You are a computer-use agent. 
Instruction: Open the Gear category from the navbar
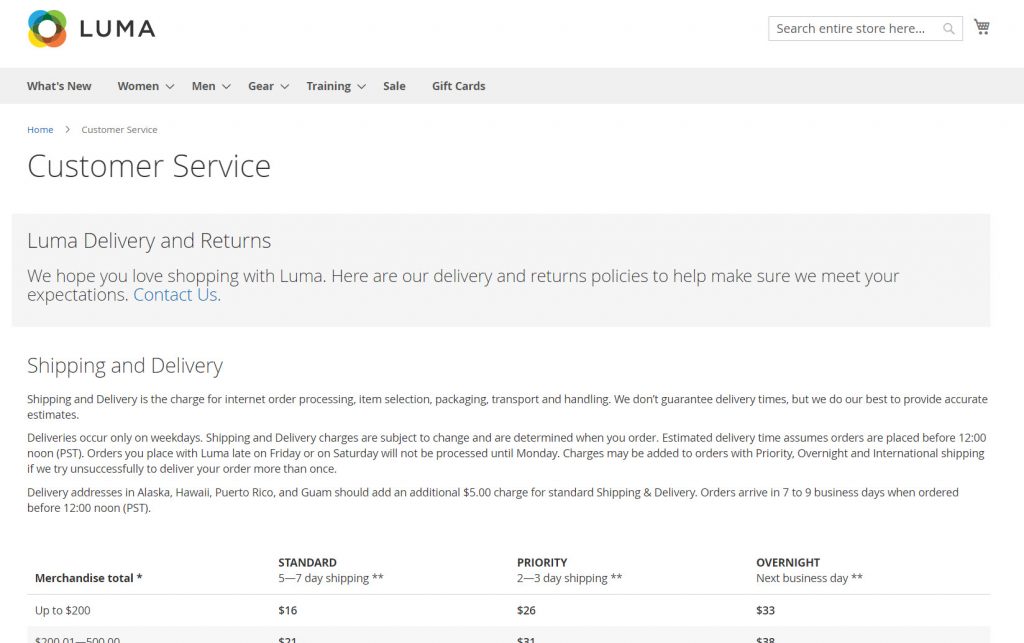point(260,86)
